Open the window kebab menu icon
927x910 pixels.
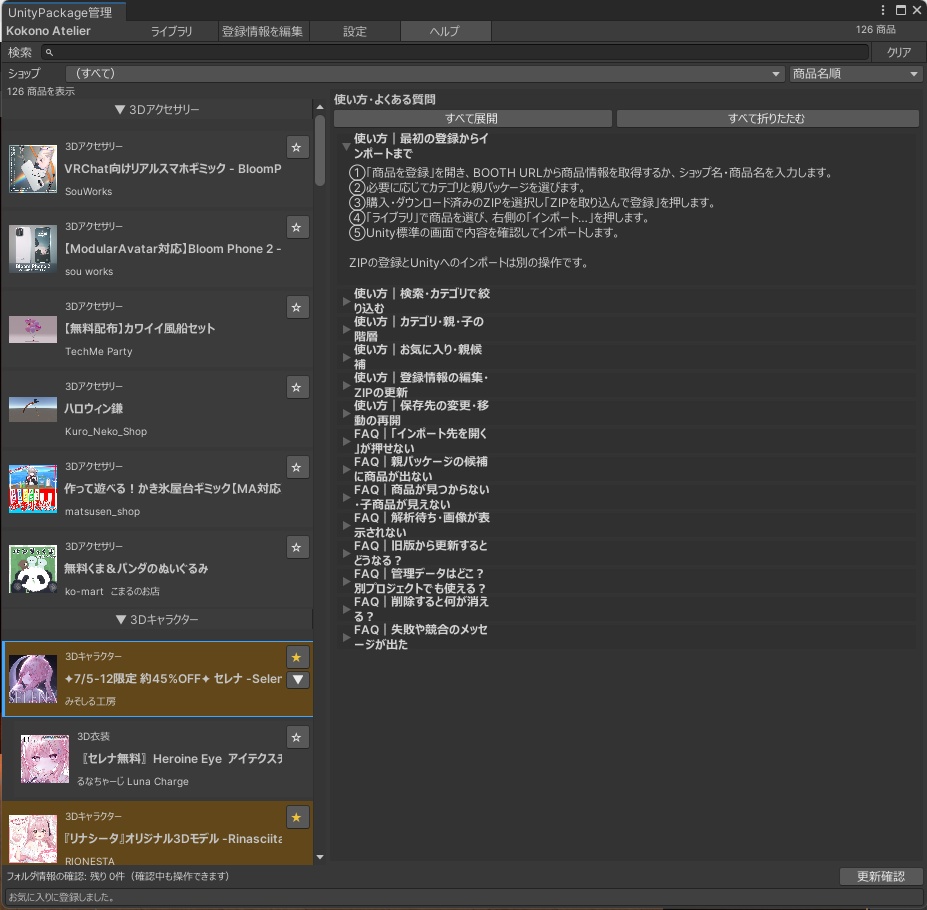coord(883,10)
